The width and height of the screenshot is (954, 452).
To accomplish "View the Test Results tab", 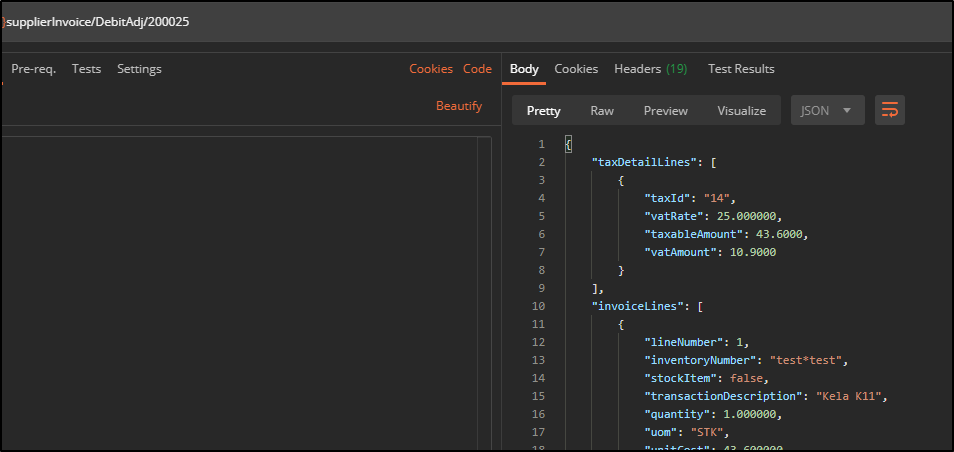I will tap(741, 69).
